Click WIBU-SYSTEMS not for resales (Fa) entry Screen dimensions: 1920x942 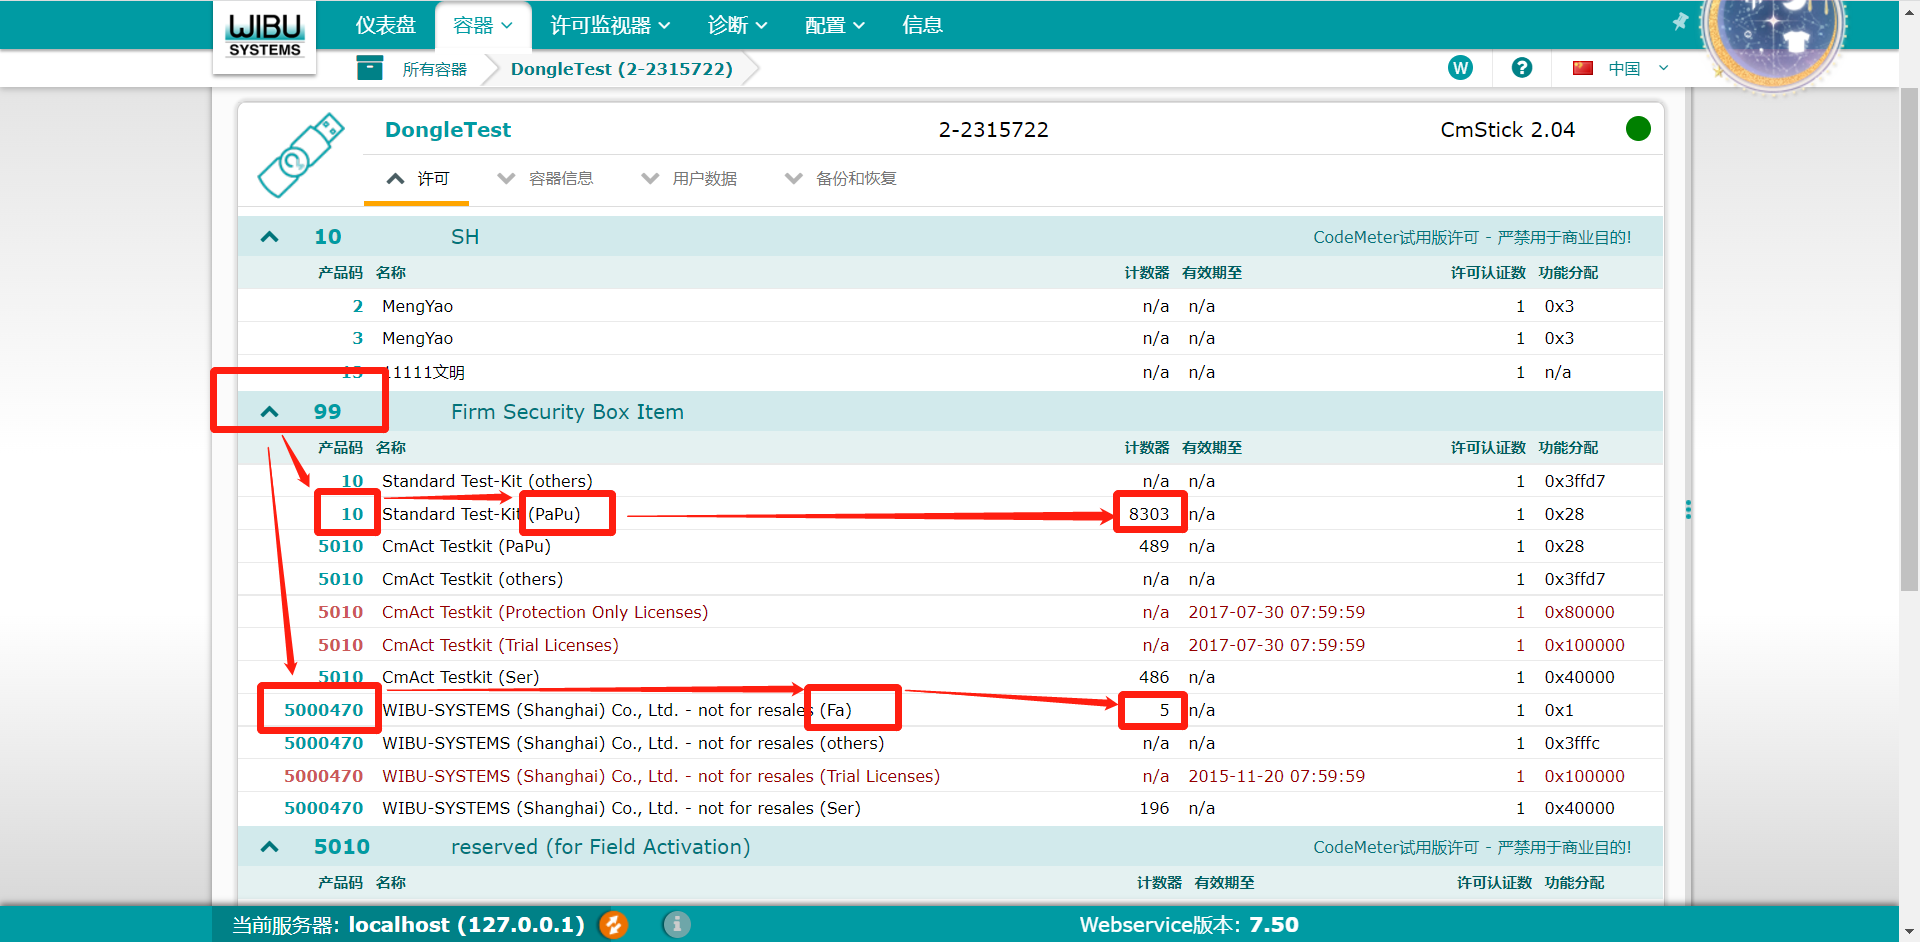coord(617,710)
